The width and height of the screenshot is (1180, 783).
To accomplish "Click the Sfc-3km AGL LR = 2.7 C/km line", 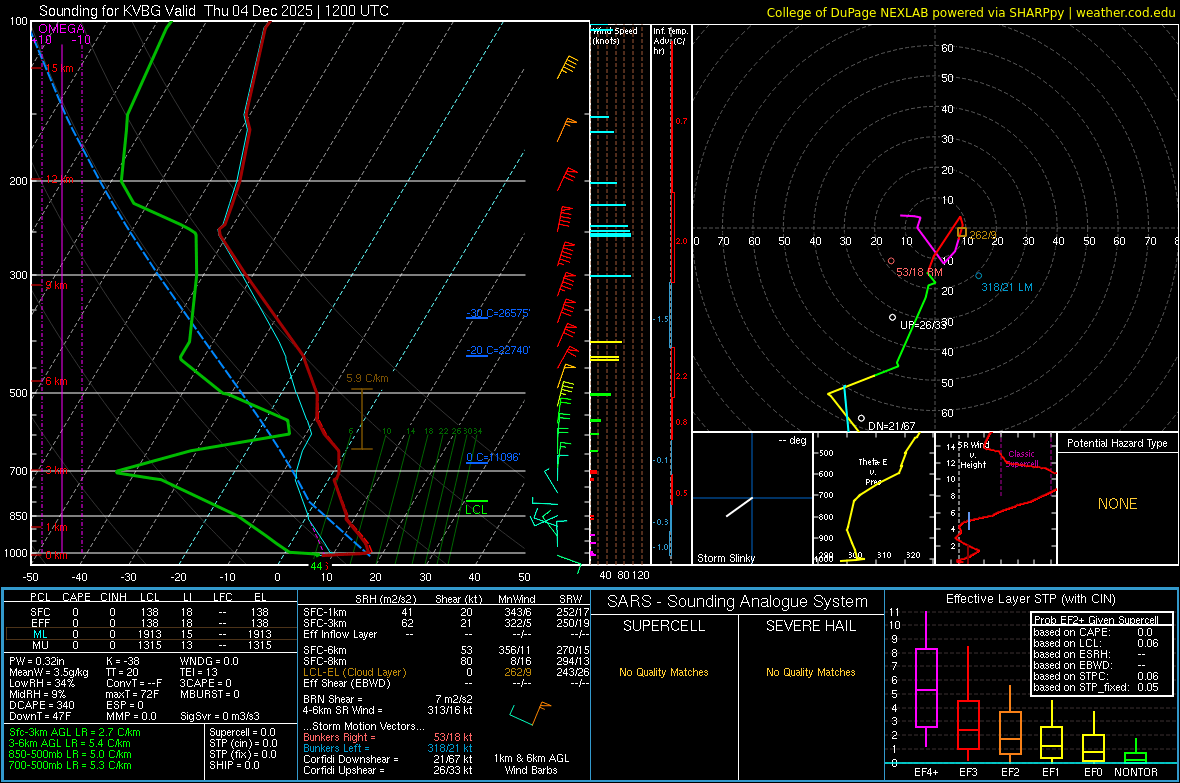I will (75, 732).
